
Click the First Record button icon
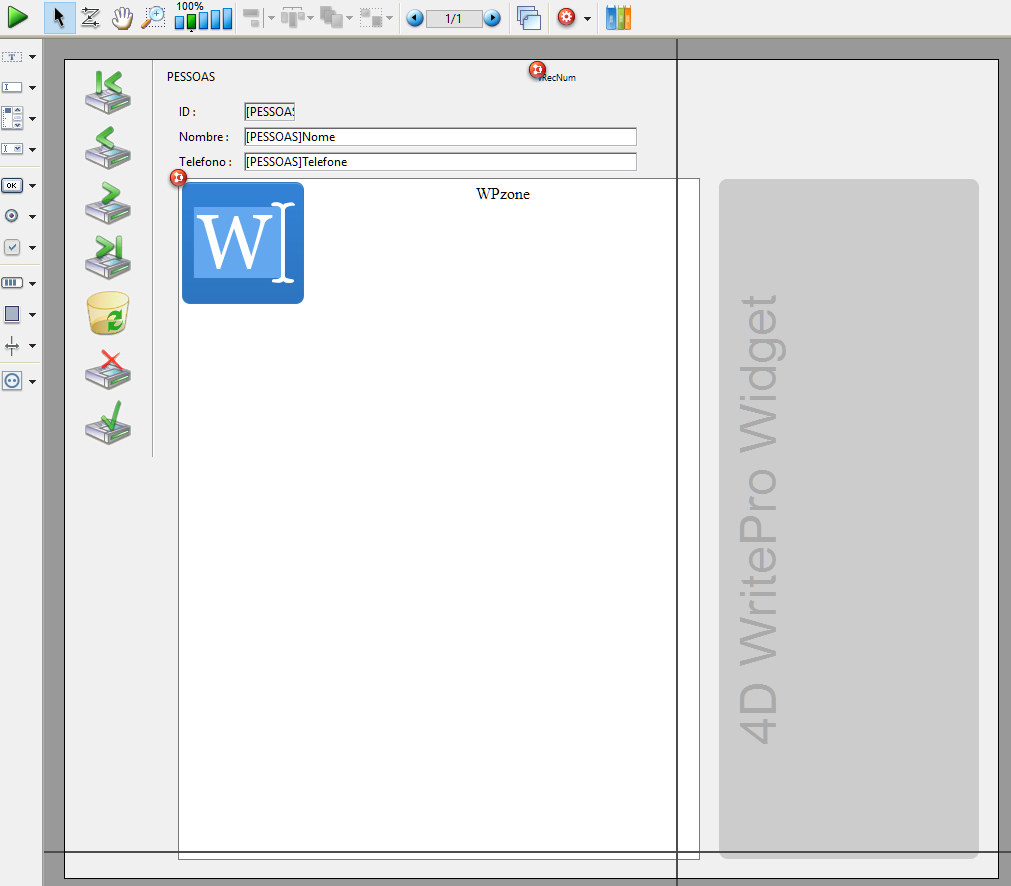pos(108,90)
